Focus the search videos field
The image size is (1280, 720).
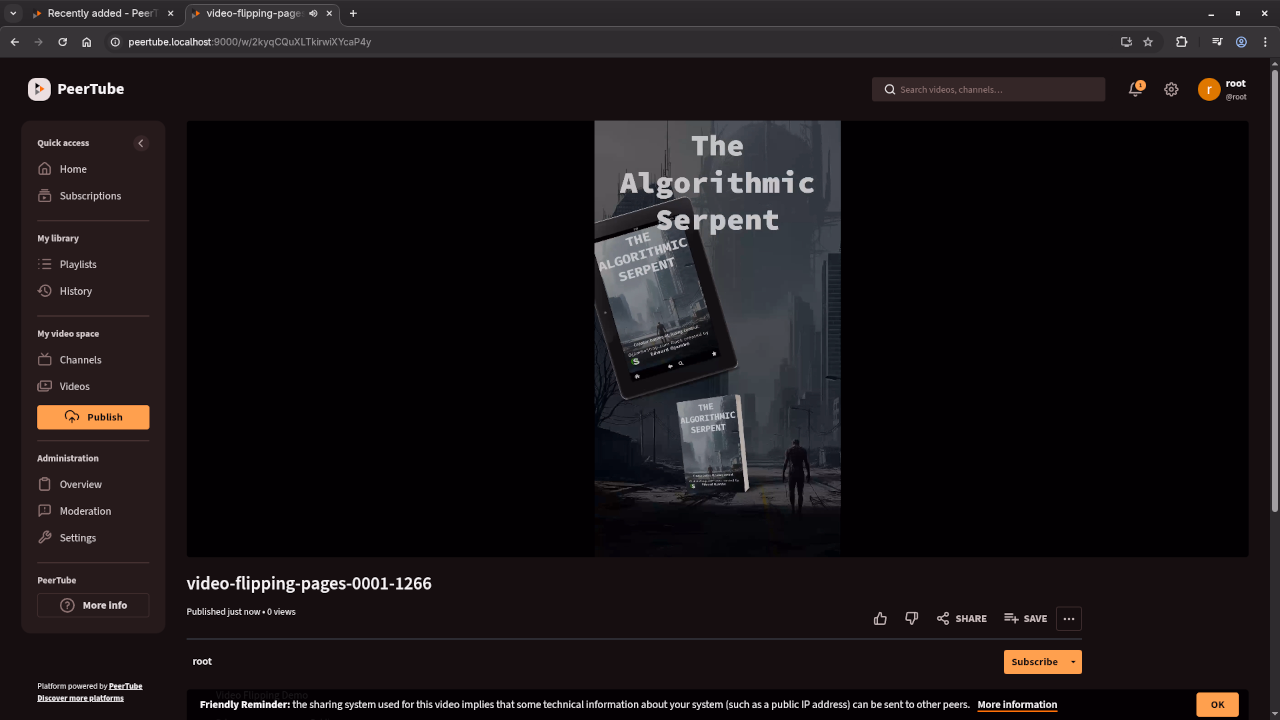[x=988, y=89]
